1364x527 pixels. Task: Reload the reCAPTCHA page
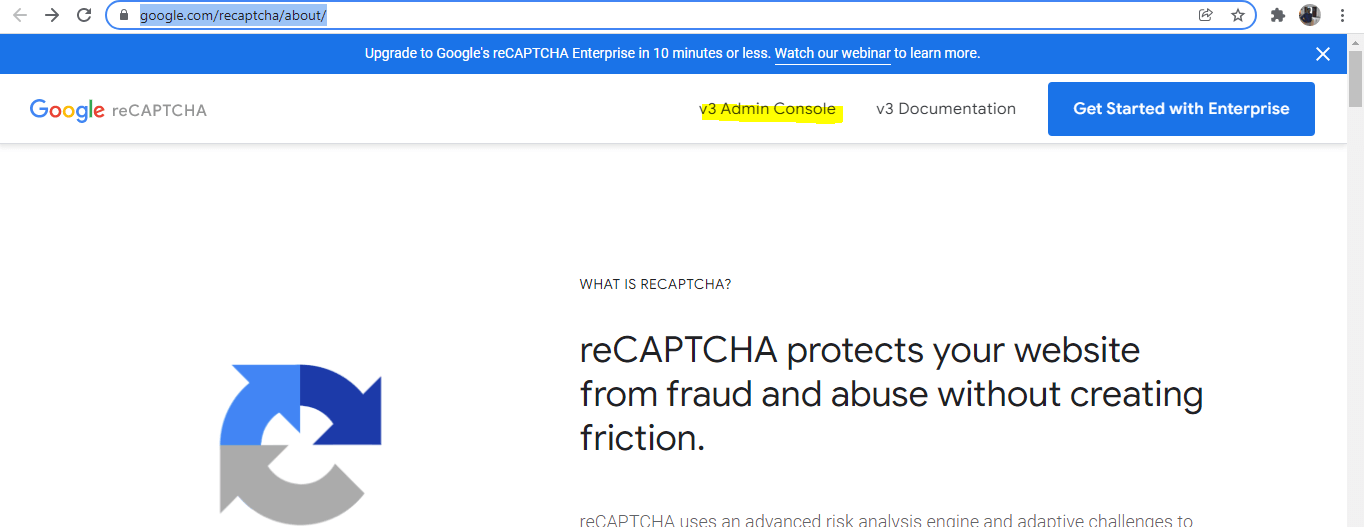(84, 15)
